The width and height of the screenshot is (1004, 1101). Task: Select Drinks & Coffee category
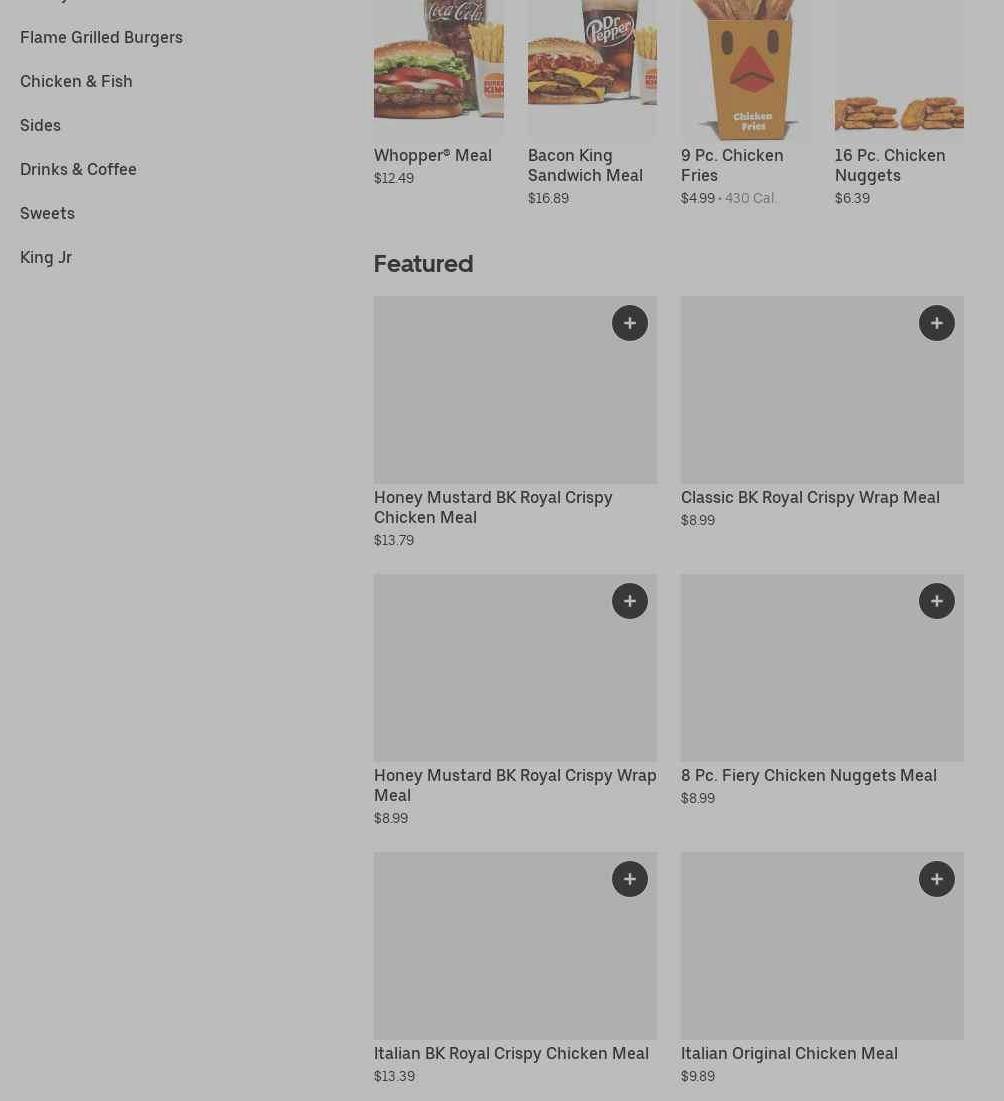tap(78, 169)
